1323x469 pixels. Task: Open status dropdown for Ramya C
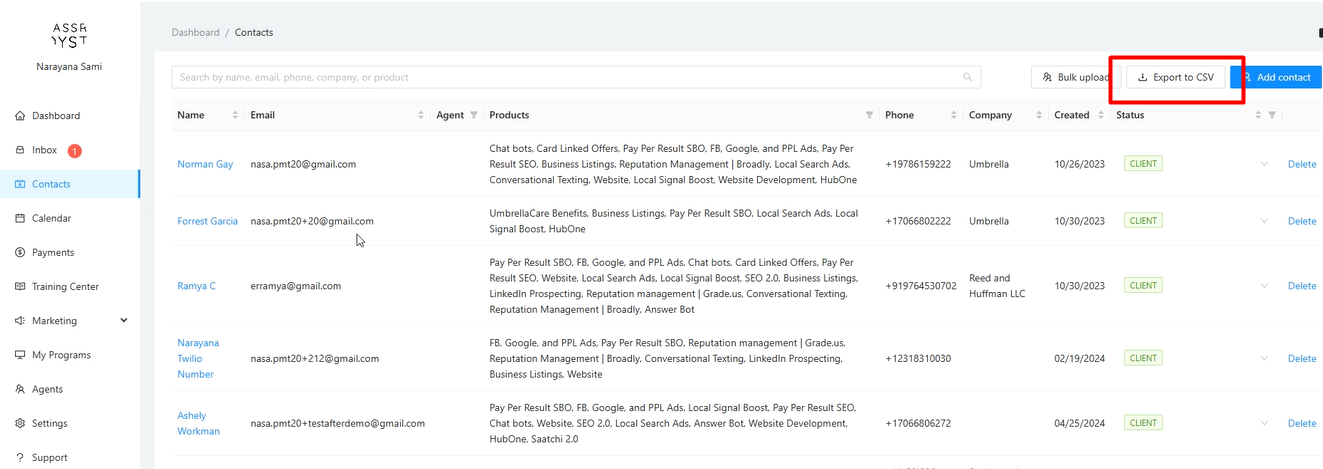coord(1264,286)
